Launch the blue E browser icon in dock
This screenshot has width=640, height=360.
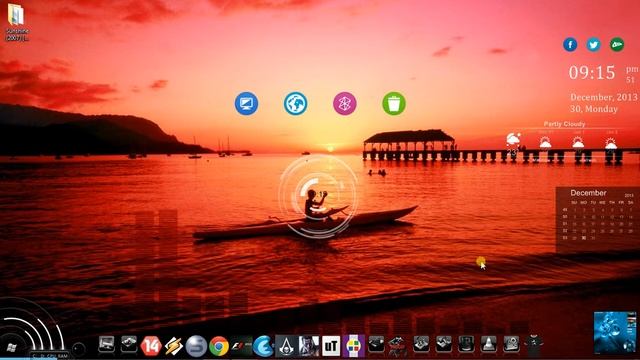[263, 346]
